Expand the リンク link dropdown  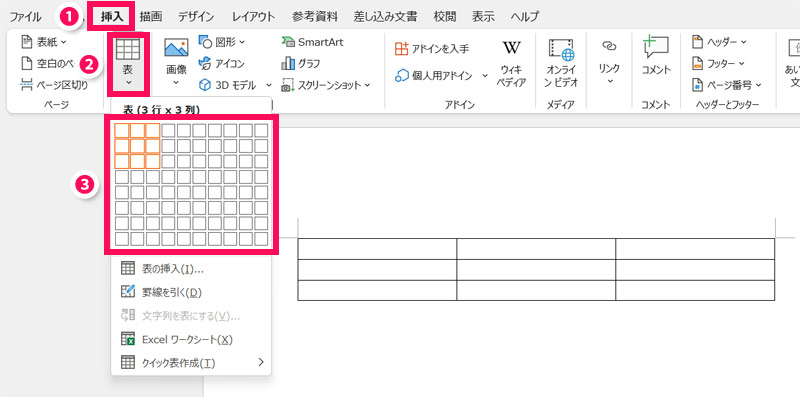point(609,82)
